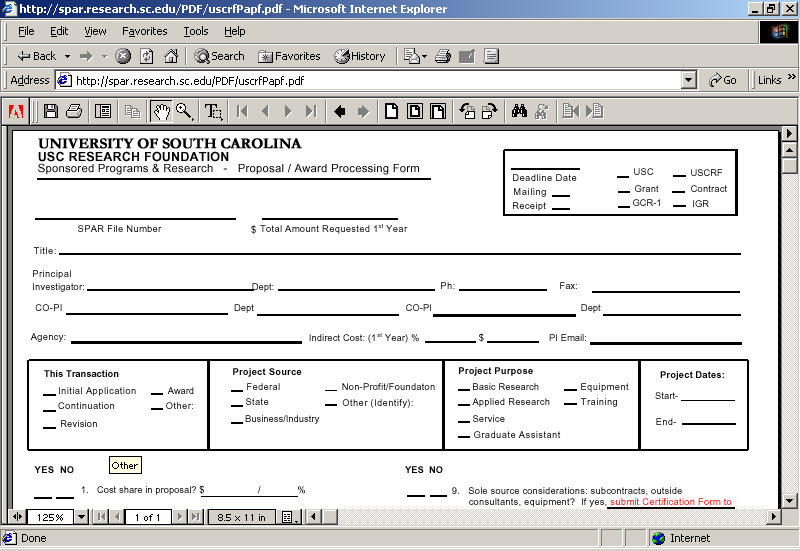Viewport: 800px width, 551px height.
Task: Open the Favorites menu
Action: (x=145, y=31)
